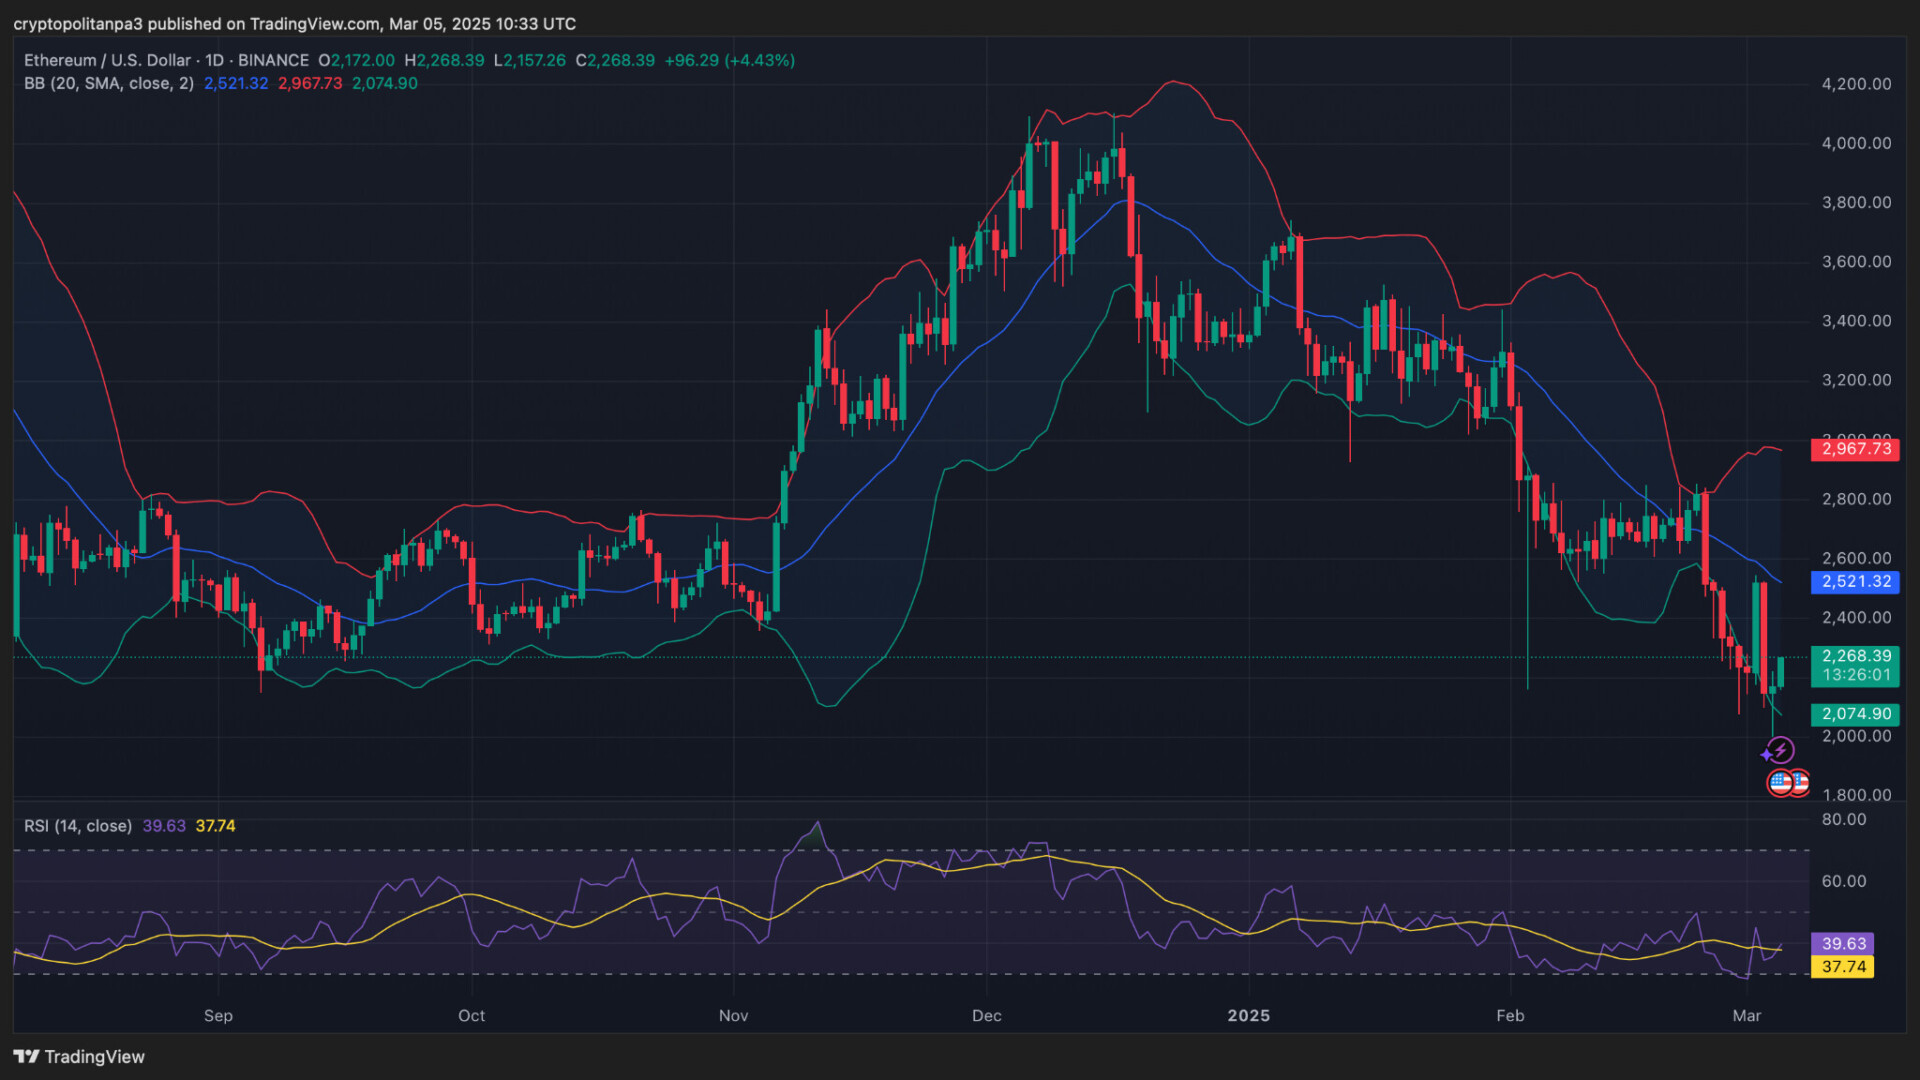Click the green 2,074.90 lower band price label
Image resolution: width=1920 pixels, height=1080 pixels.
tap(1855, 714)
